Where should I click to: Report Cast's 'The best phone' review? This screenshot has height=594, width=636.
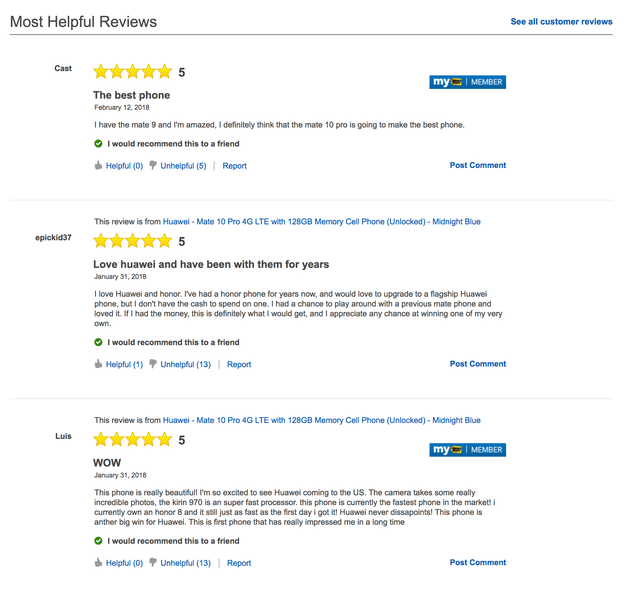(x=234, y=166)
